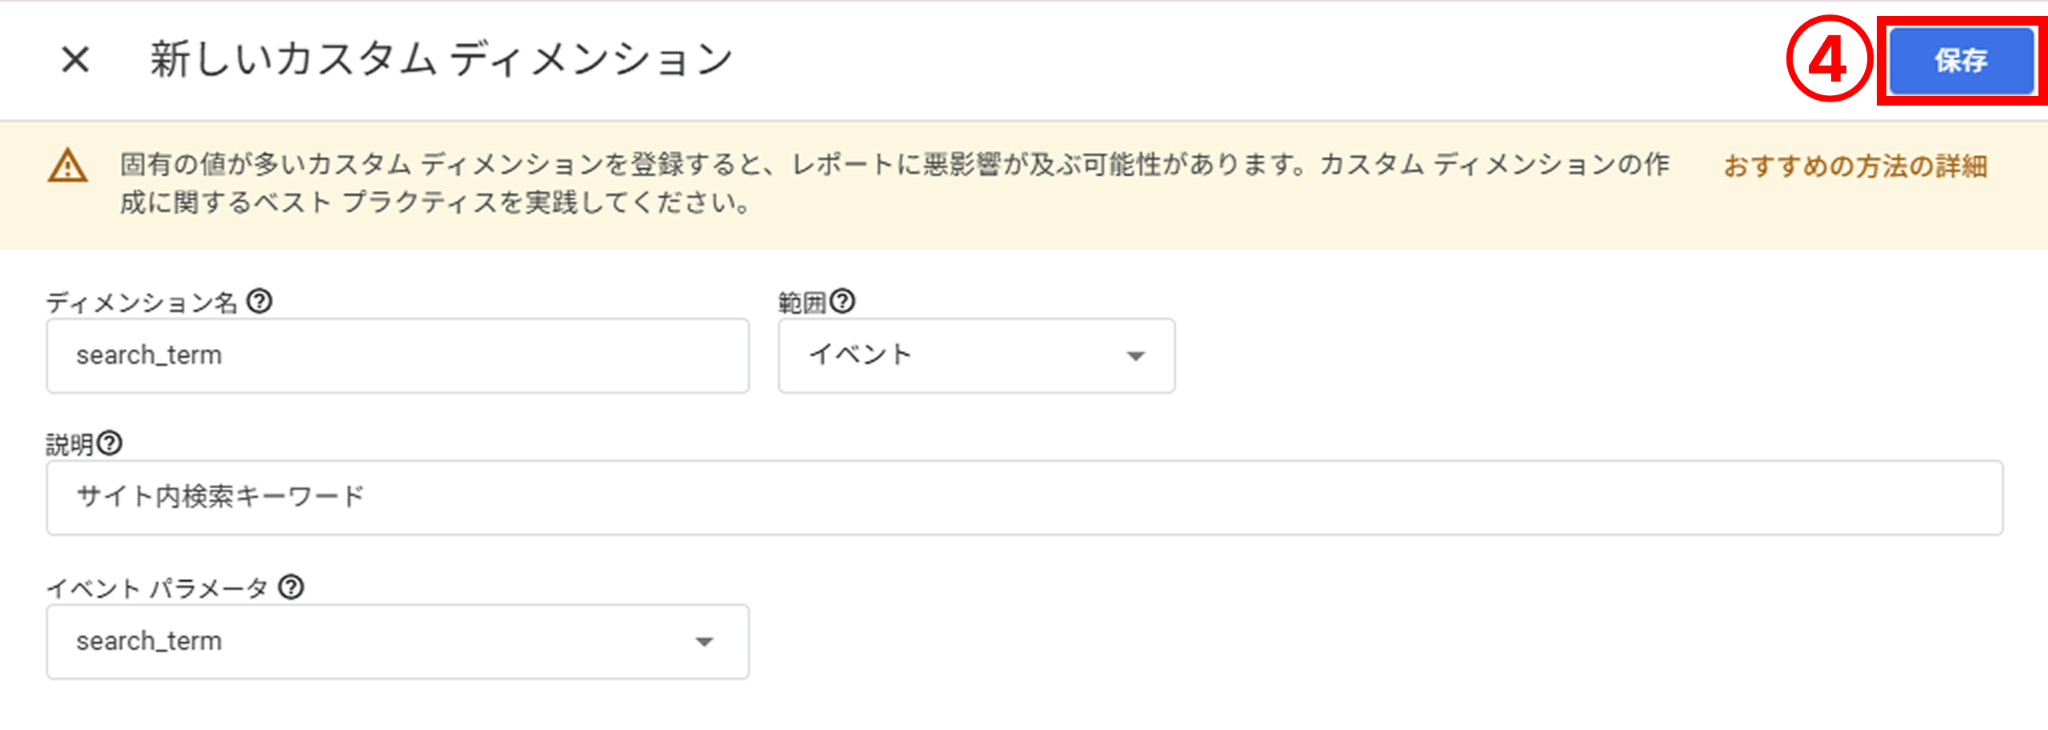
Task: Click the blue 保存 save button
Action: click(x=1961, y=60)
